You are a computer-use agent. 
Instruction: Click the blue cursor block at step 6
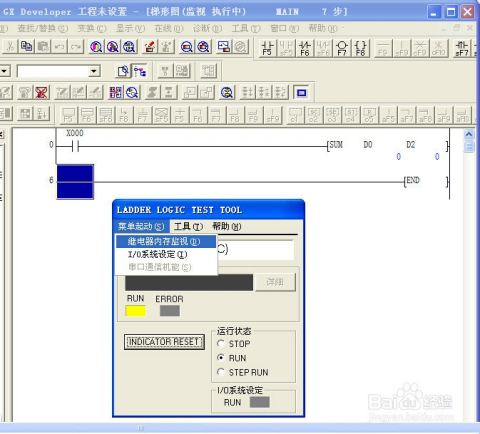click(75, 182)
